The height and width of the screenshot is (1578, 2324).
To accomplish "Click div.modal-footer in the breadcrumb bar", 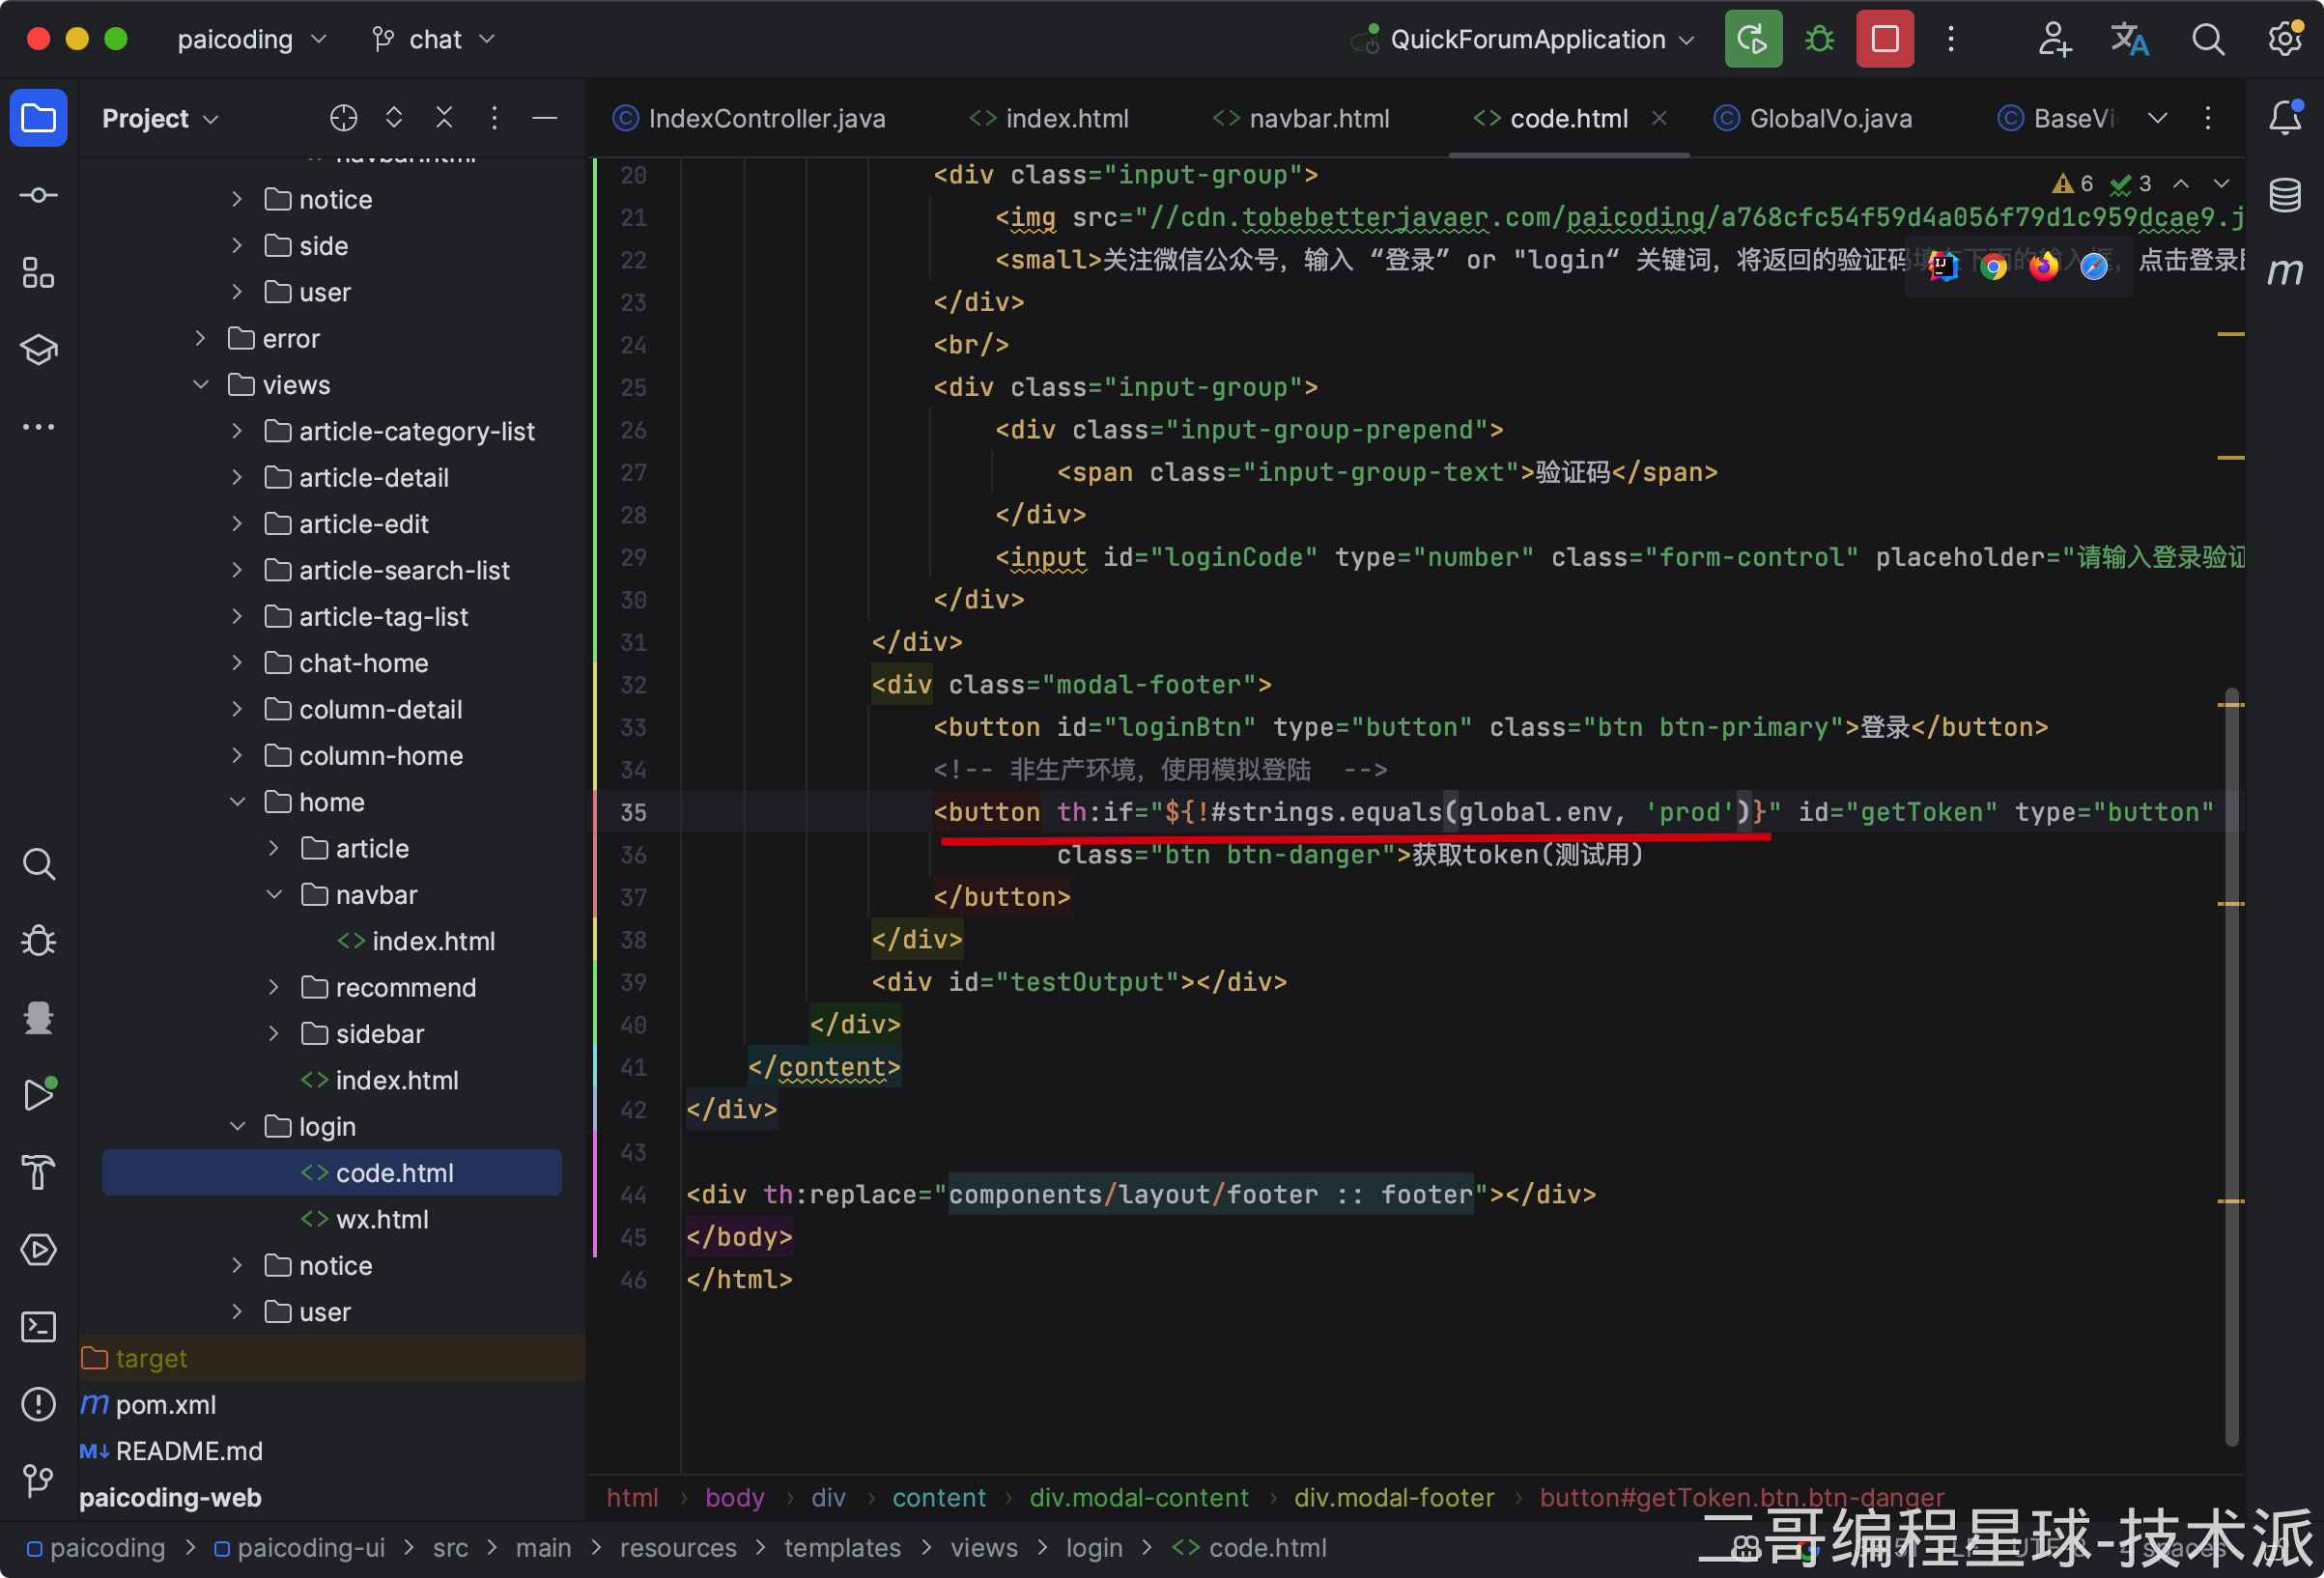I will click(x=1394, y=1497).
